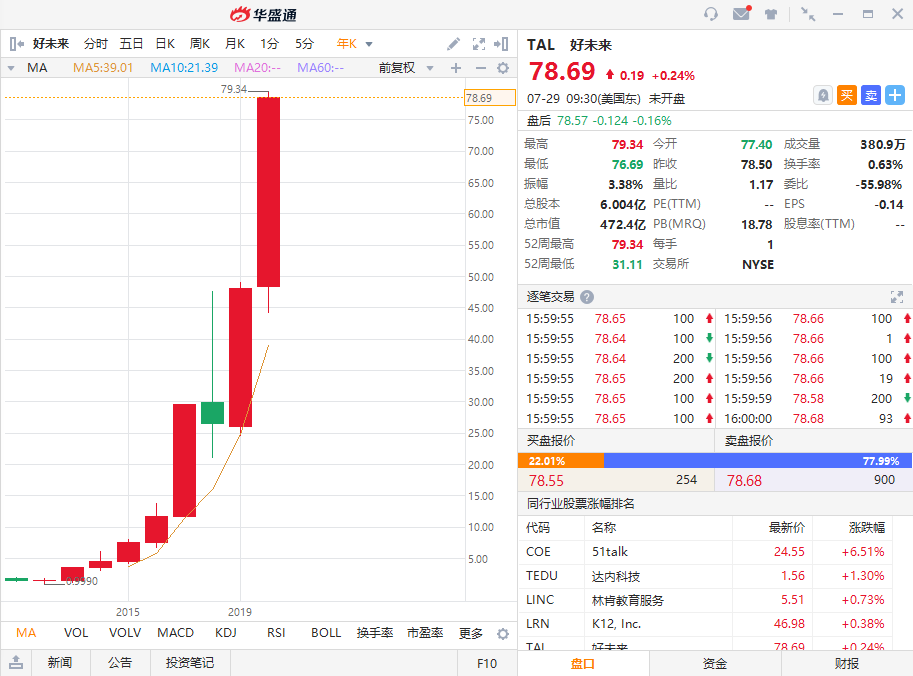The width and height of the screenshot is (913, 676).
Task: Add TAL to watchlist plus icon
Action: (895, 95)
